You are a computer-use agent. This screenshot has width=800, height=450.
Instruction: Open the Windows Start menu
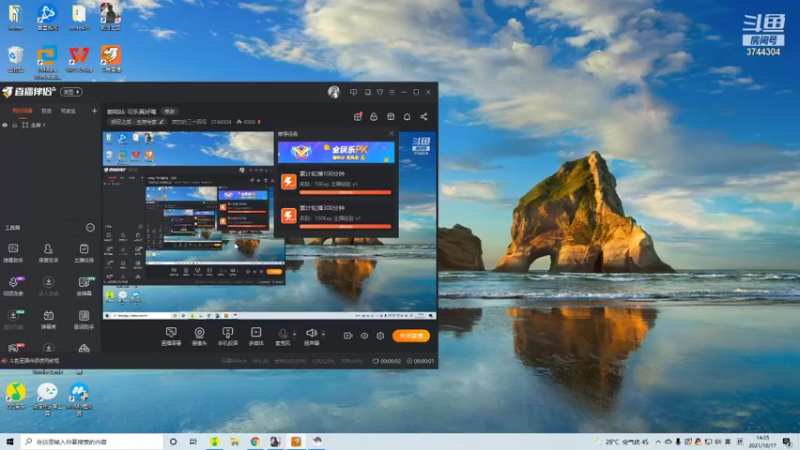tap(10, 441)
